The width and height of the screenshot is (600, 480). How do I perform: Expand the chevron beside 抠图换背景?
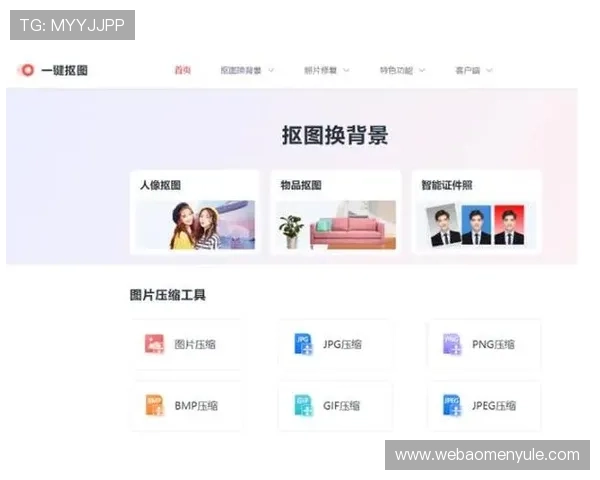click(271, 70)
